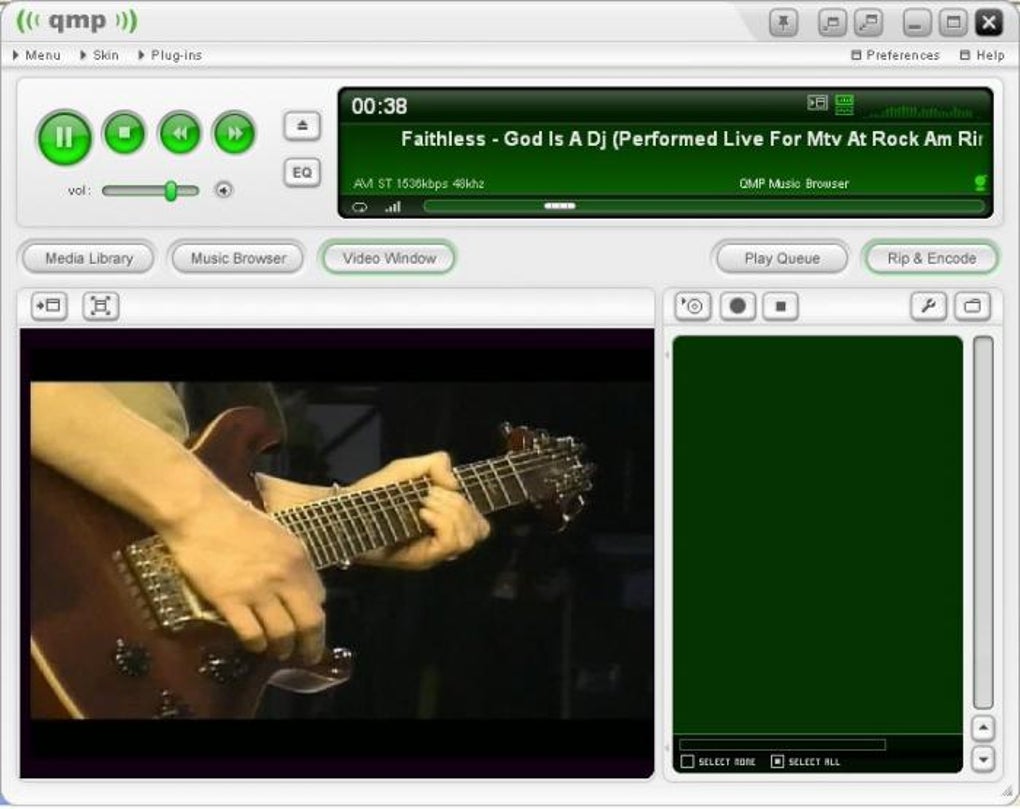The height and width of the screenshot is (809, 1020).
Task: Skip to the previous track
Action: pyautogui.click(x=180, y=133)
